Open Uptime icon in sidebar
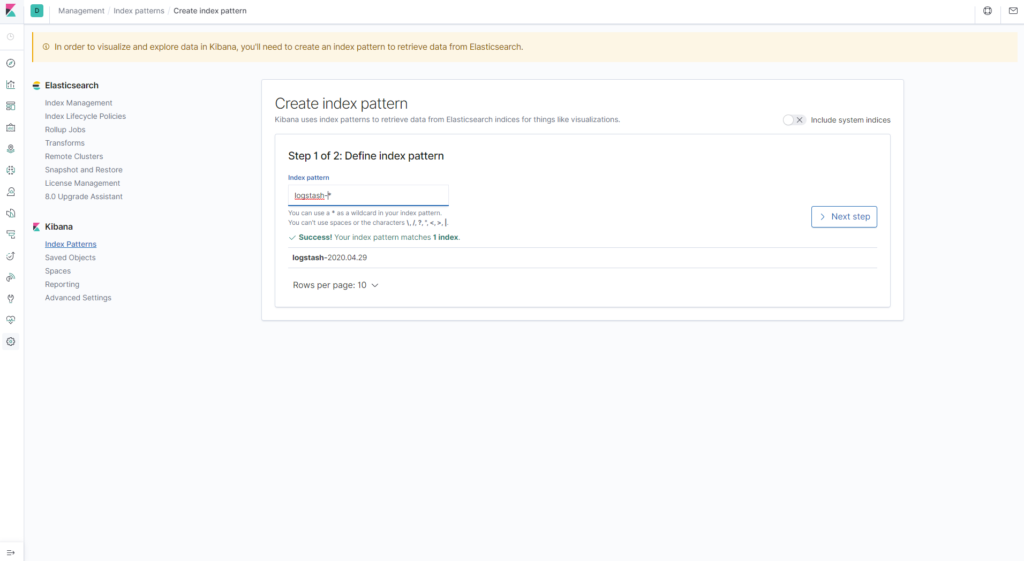Screen dimensions: 1024x561 (x=10, y=256)
